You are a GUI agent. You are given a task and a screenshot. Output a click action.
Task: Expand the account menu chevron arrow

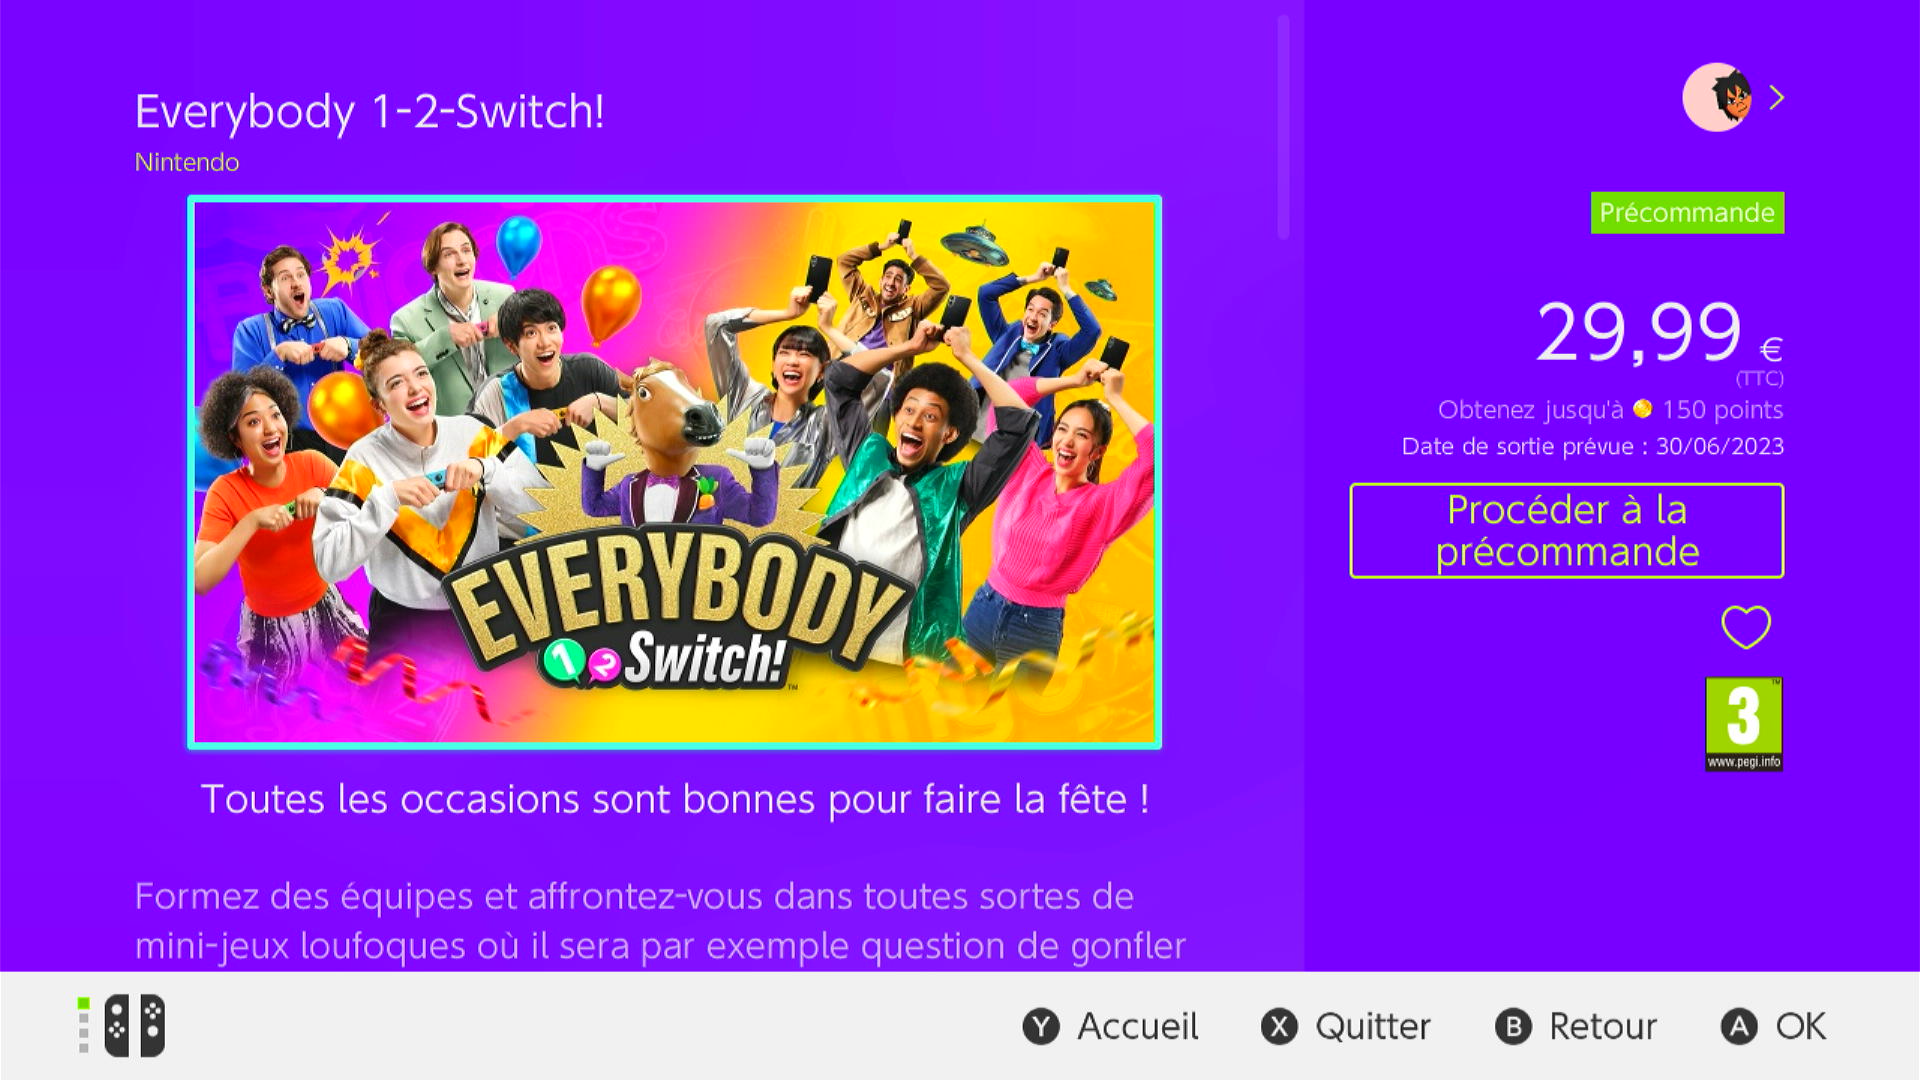click(x=1777, y=97)
